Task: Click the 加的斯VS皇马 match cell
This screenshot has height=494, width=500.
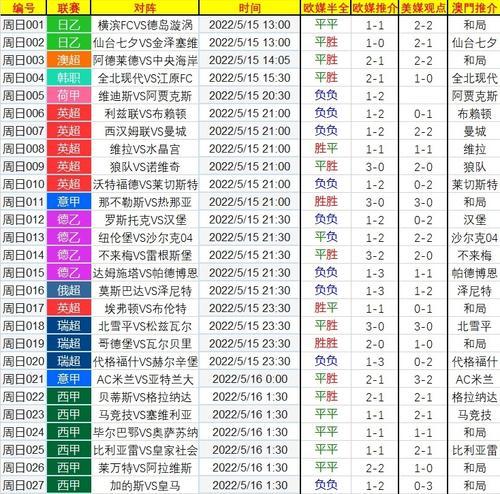Action: click(x=145, y=485)
